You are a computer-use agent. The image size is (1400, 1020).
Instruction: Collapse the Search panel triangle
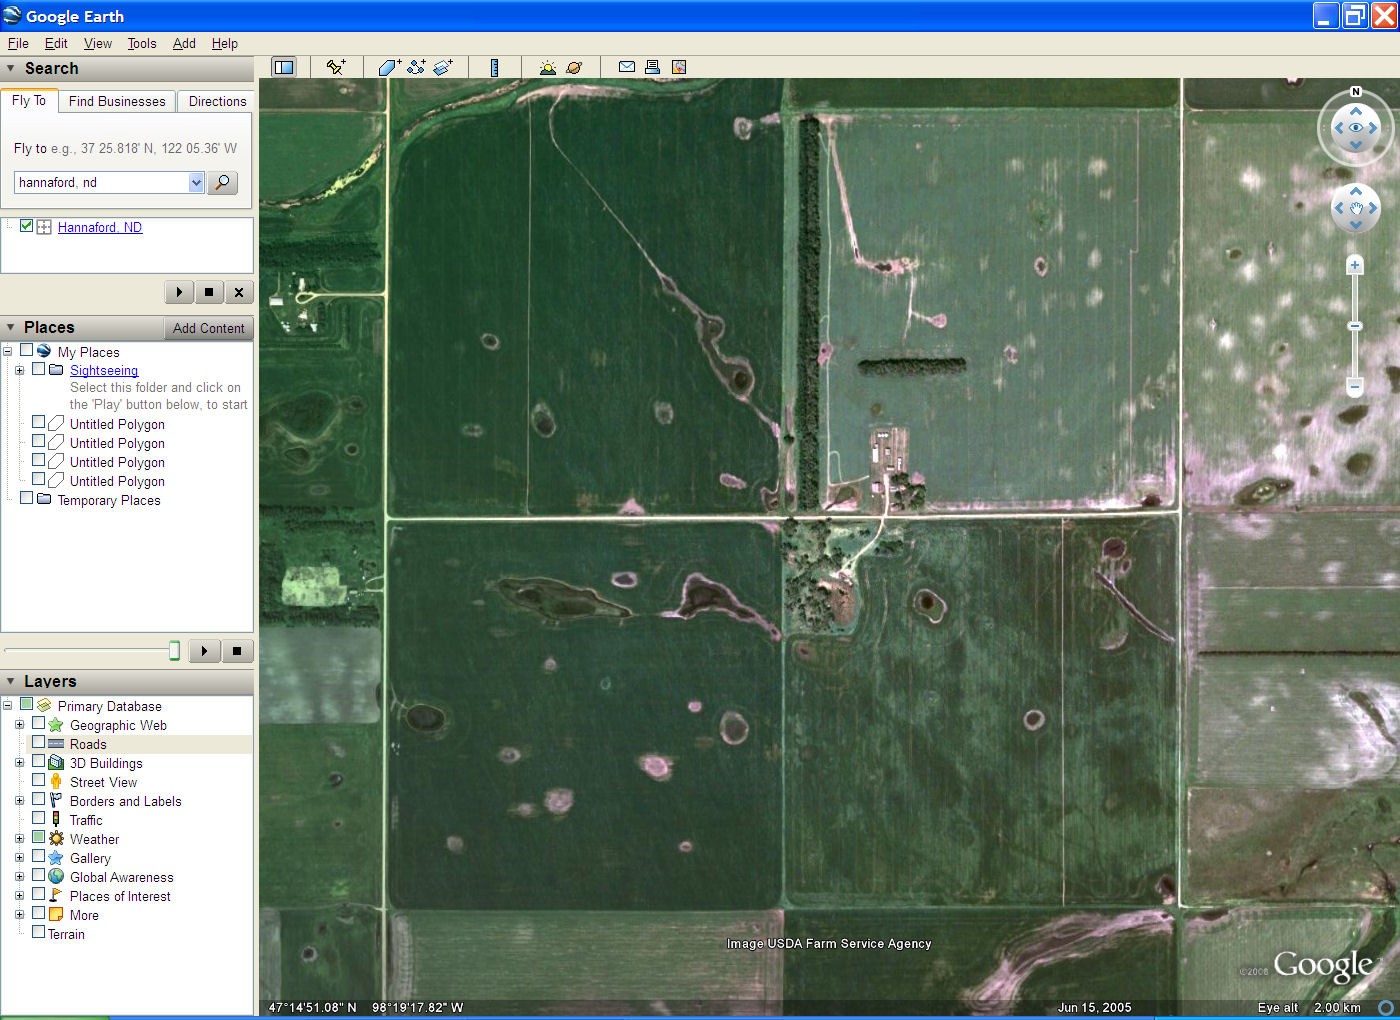click(11, 68)
